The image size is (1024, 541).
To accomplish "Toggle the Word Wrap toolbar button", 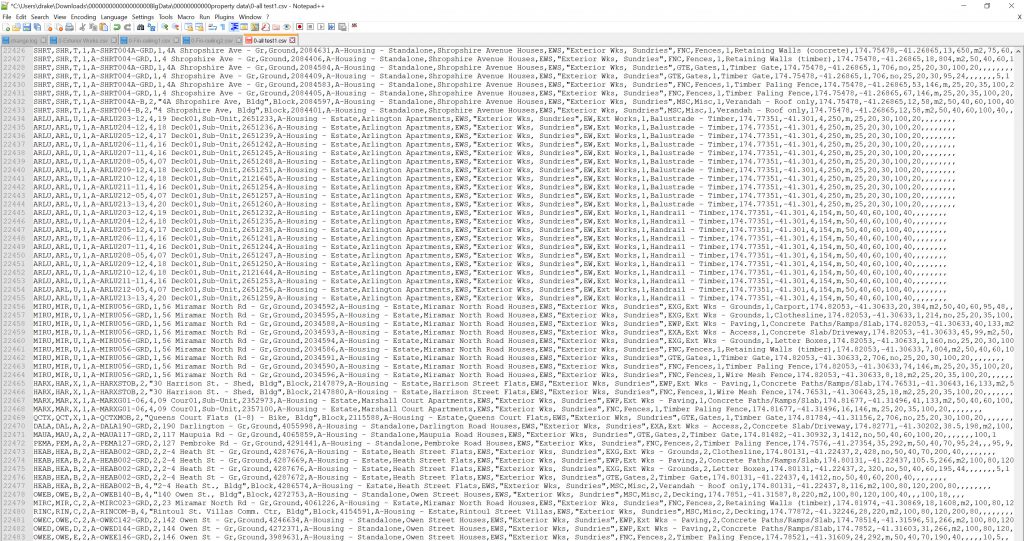I will [x=212, y=27].
